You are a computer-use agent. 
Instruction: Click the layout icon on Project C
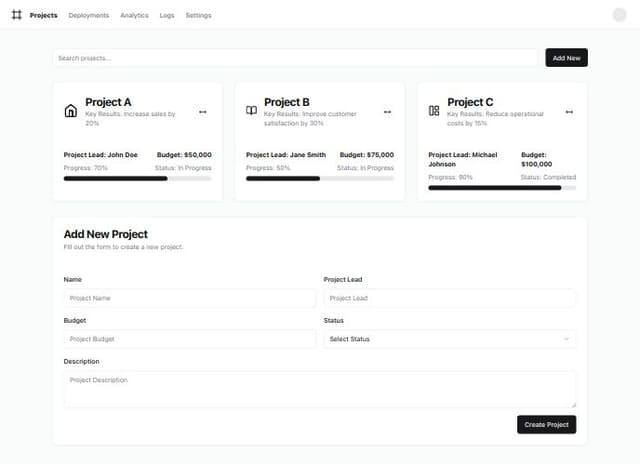(x=434, y=111)
